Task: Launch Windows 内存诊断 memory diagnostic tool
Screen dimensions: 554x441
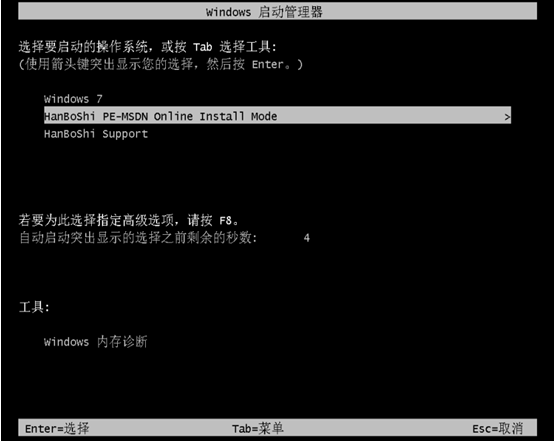Action: point(95,342)
